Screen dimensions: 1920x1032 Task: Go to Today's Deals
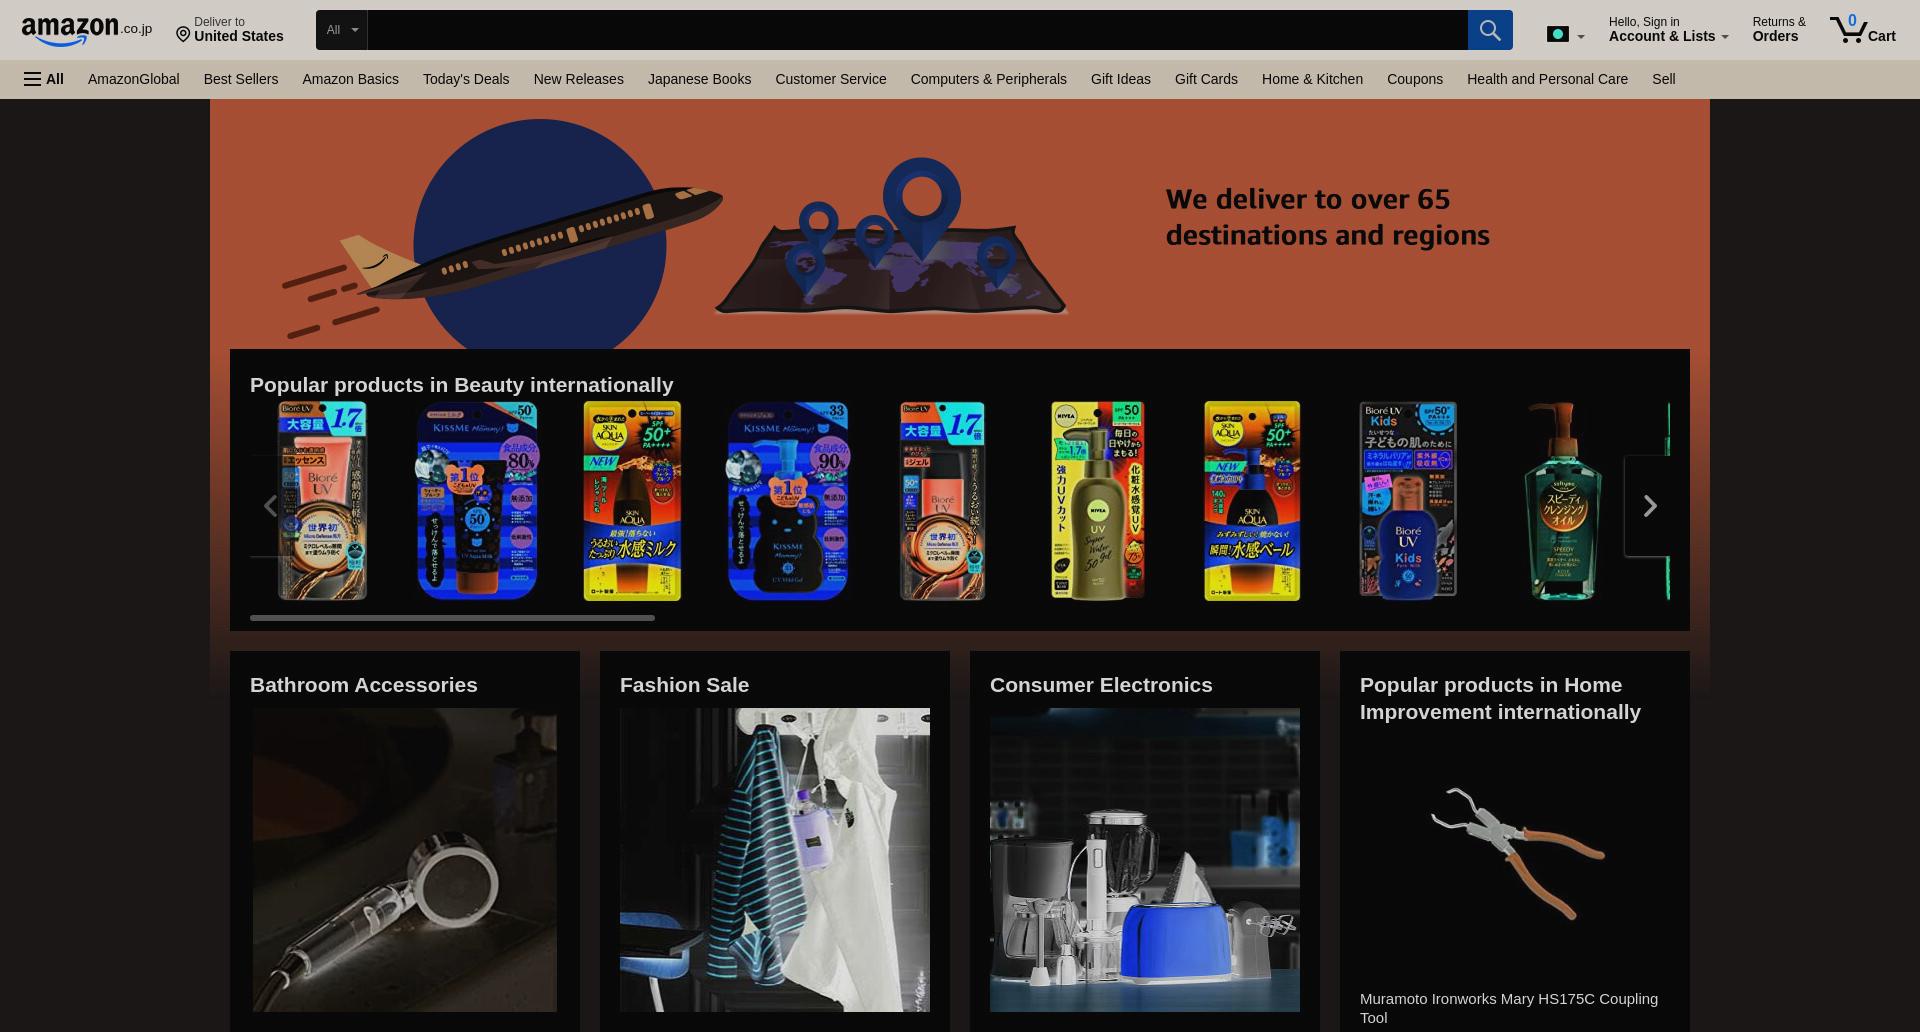466,79
